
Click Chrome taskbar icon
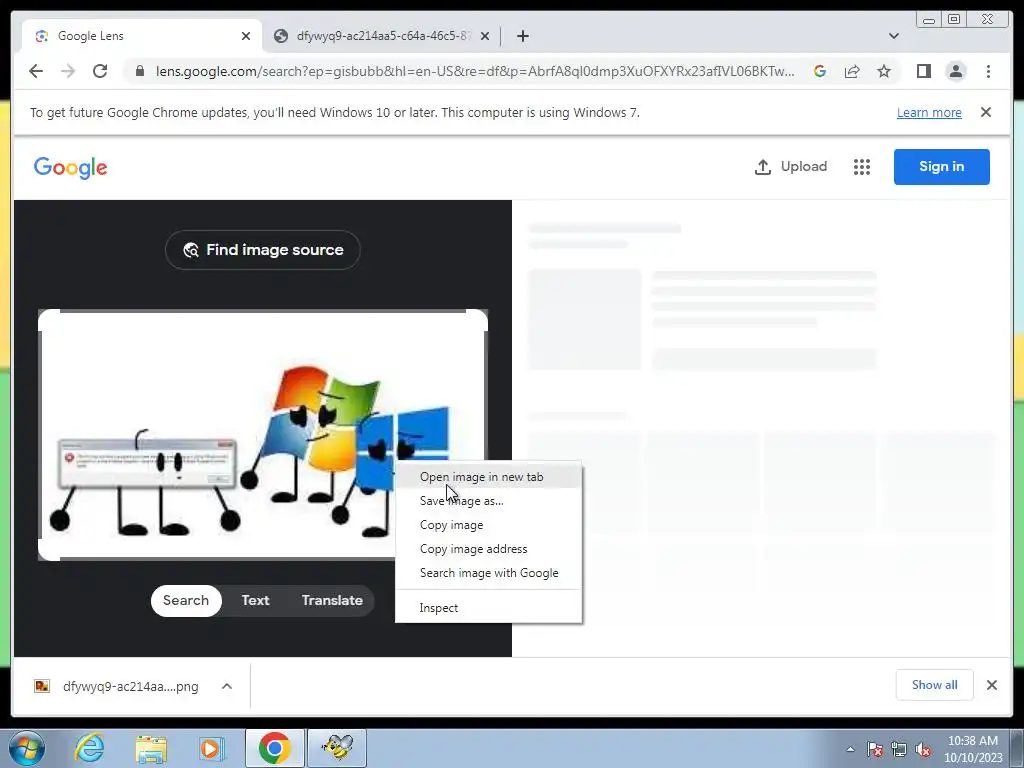coord(274,748)
